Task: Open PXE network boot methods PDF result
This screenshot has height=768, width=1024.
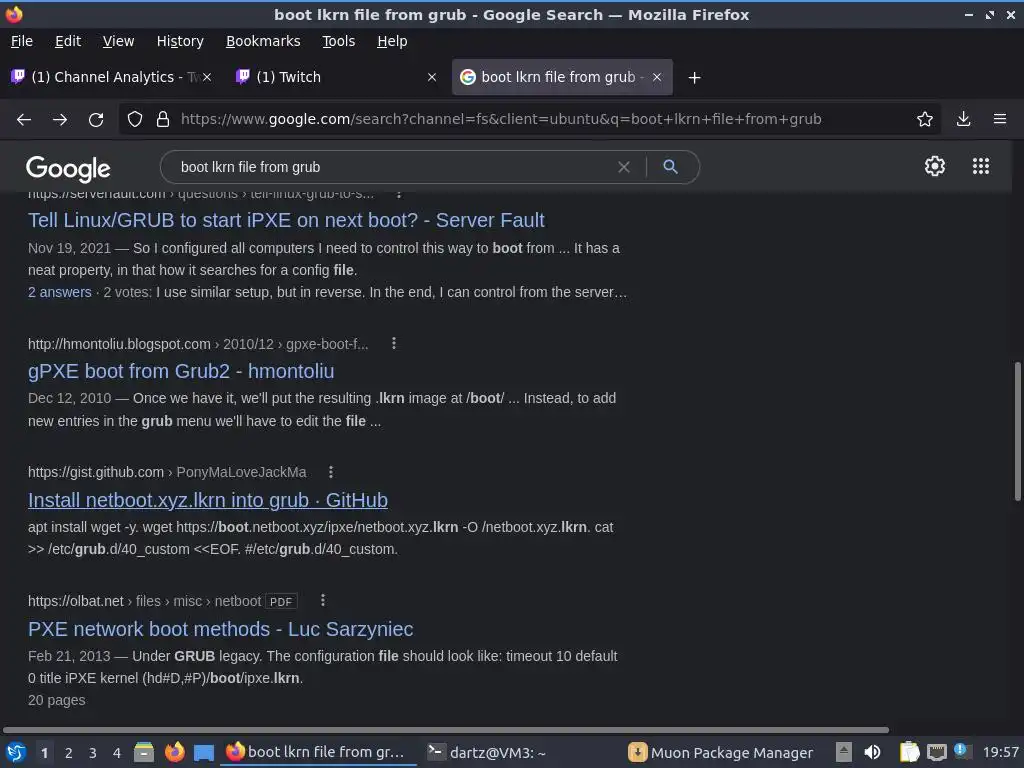Action: (221, 629)
